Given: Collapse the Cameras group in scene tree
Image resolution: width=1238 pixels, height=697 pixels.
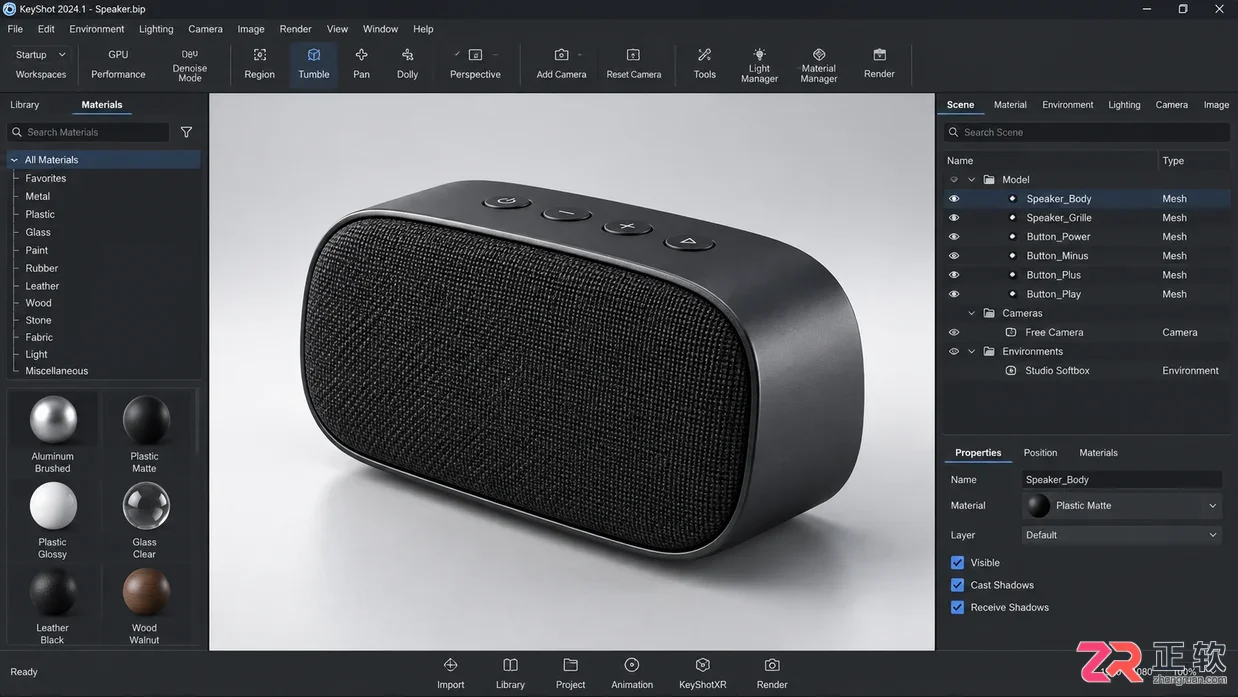Looking at the screenshot, I should (971, 313).
